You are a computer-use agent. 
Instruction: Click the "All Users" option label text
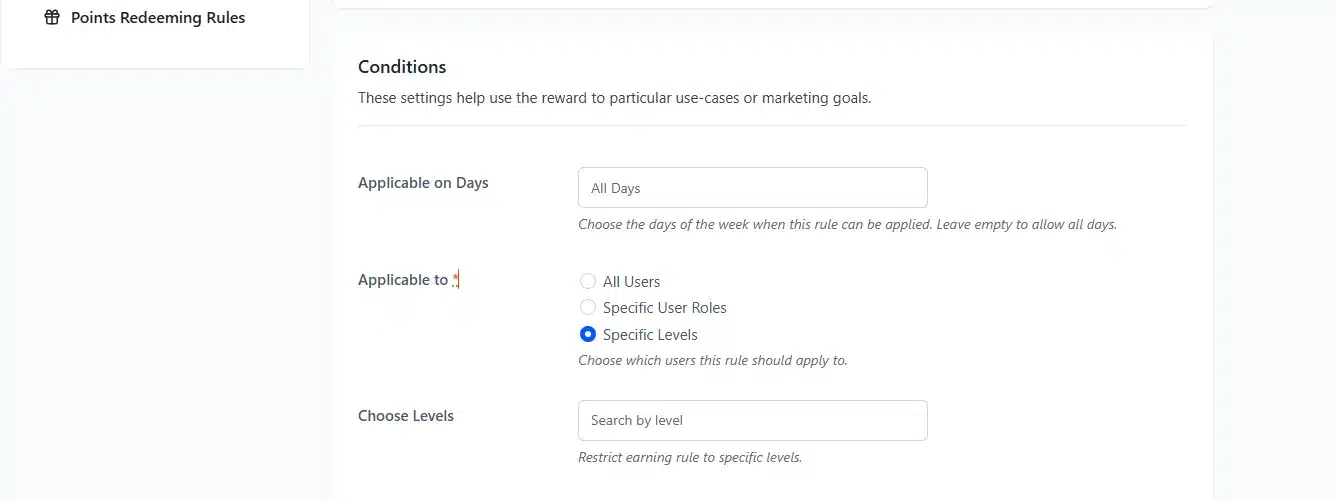pyautogui.click(x=631, y=282)
